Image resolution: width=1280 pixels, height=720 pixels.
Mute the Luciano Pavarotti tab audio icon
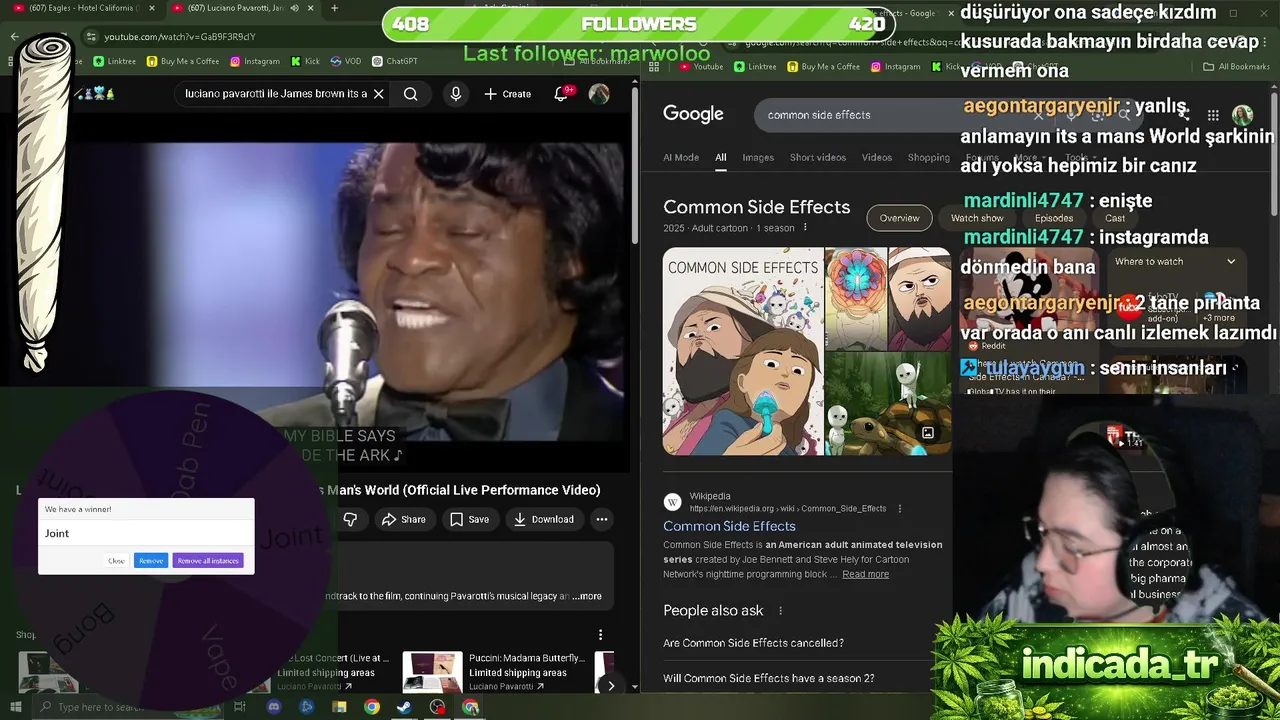point(296,8)
